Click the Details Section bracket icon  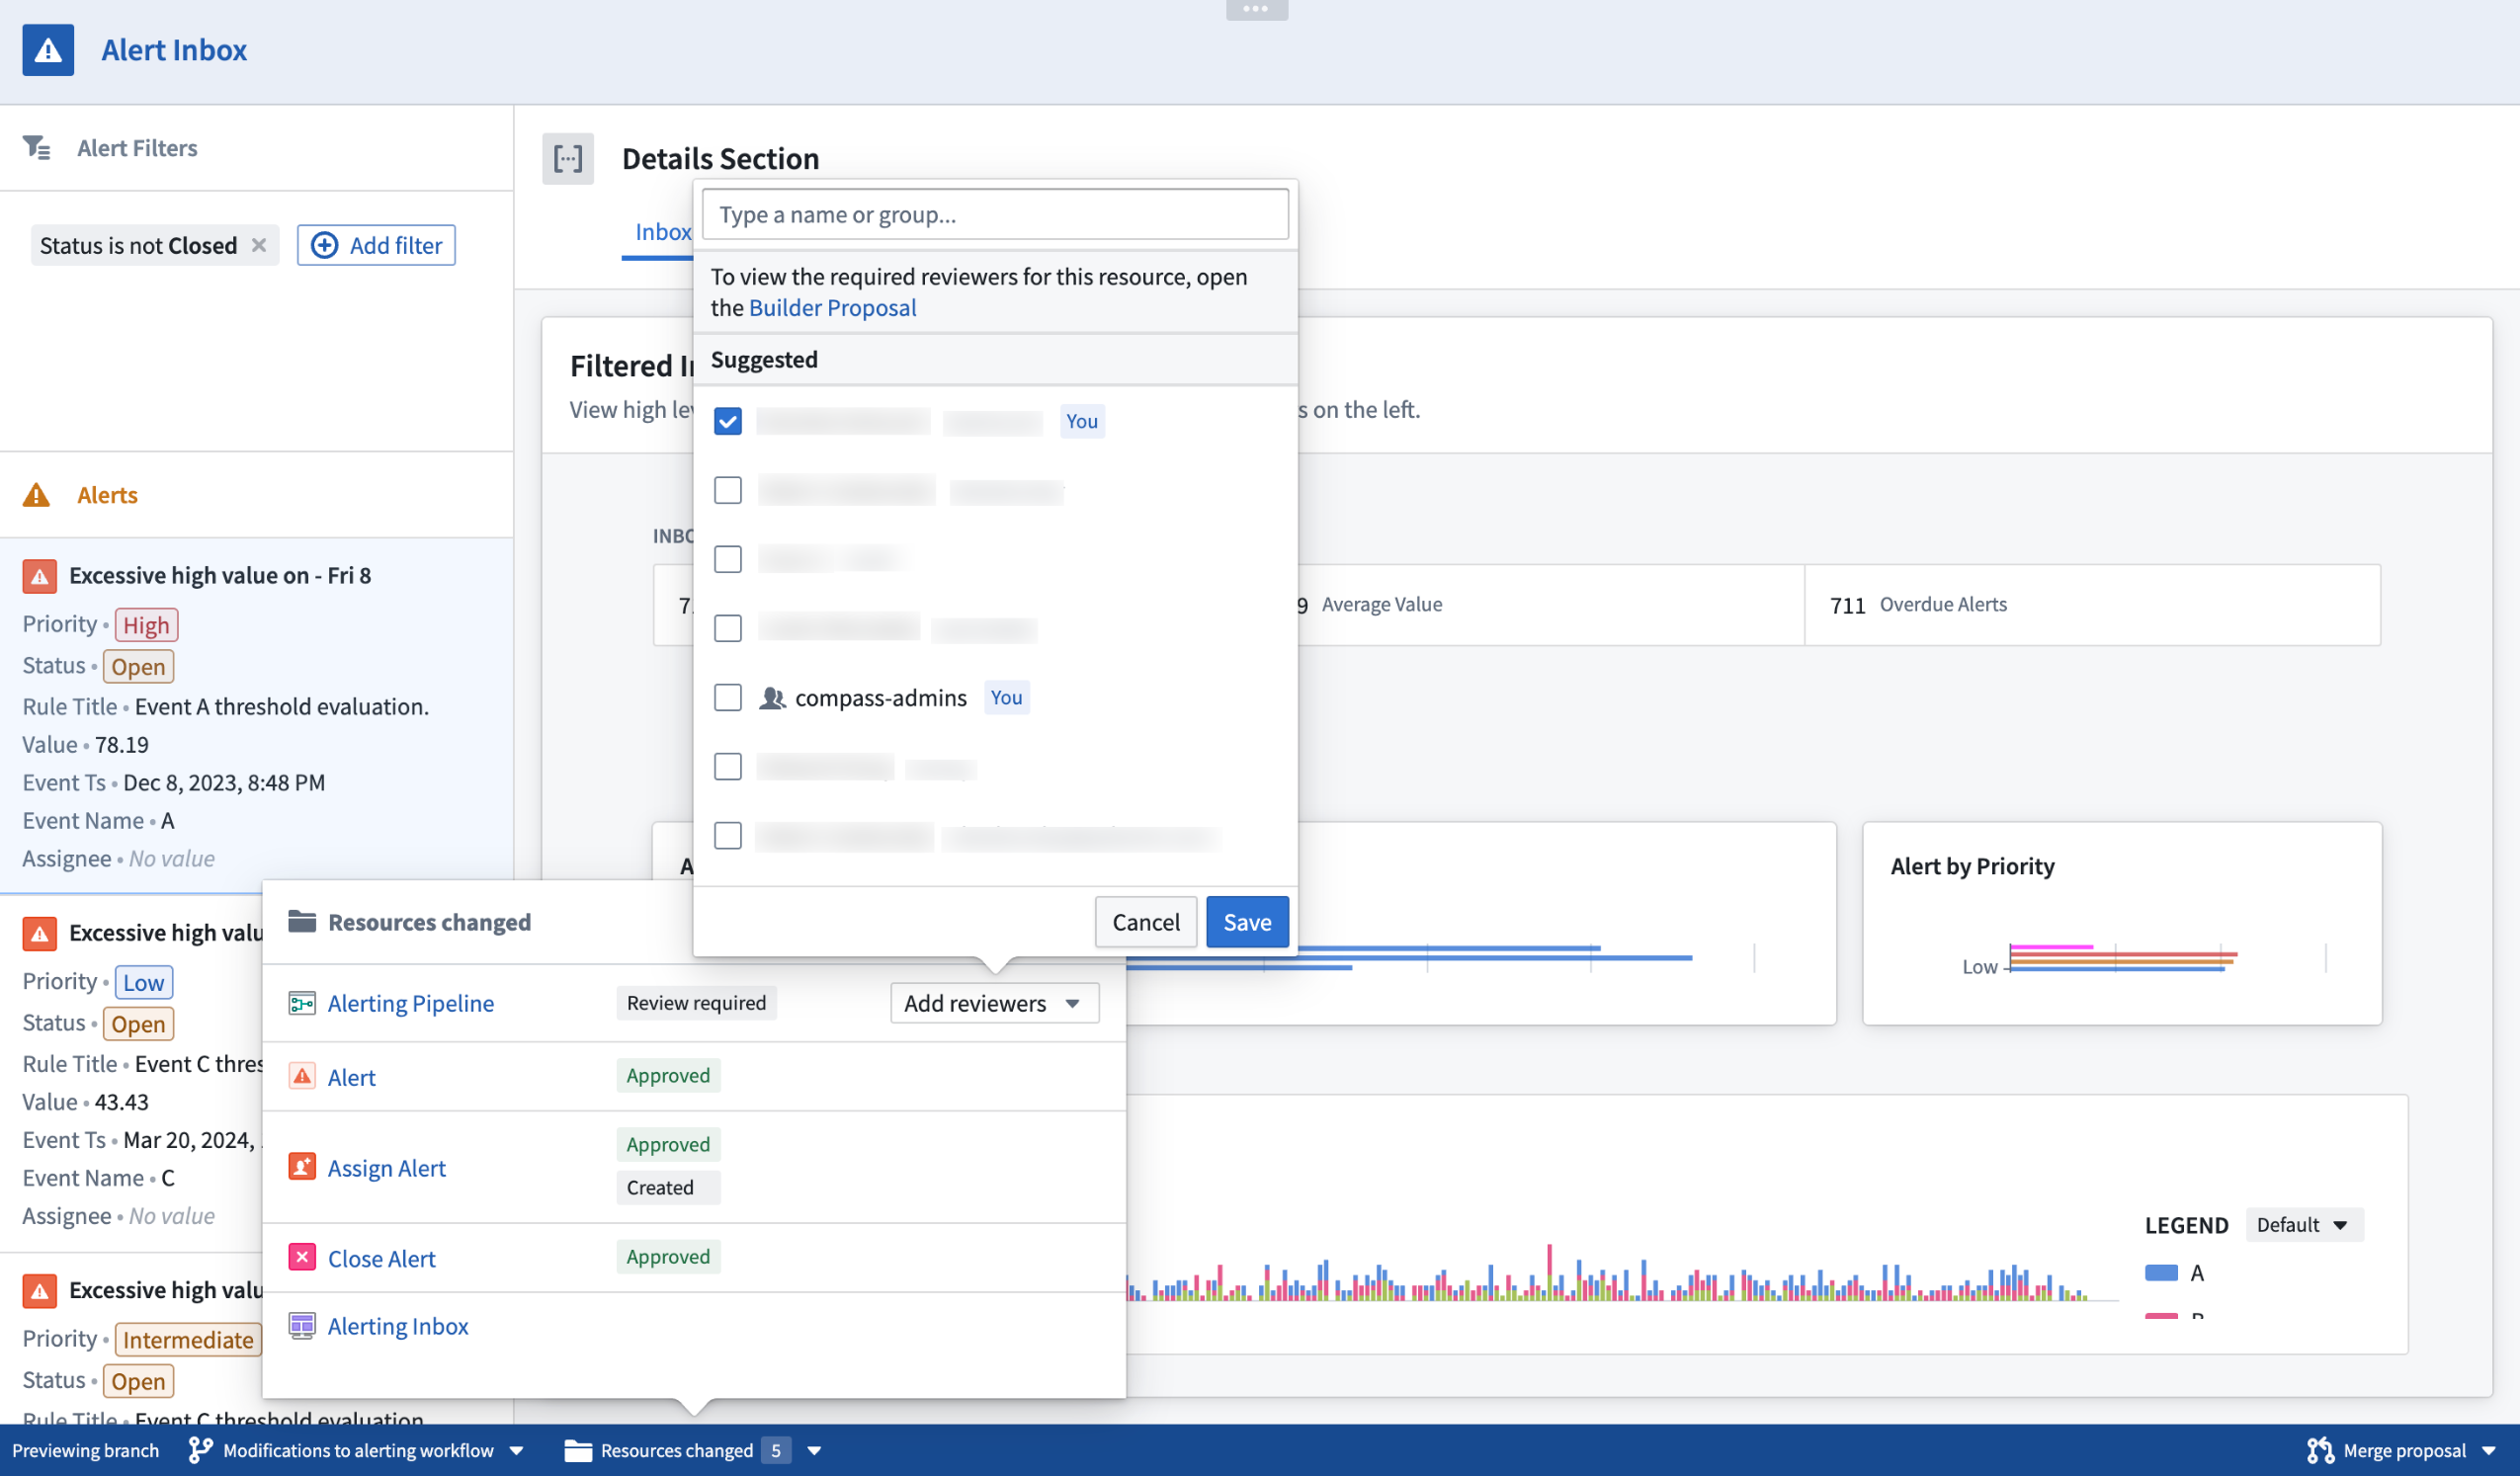[567, 158]
